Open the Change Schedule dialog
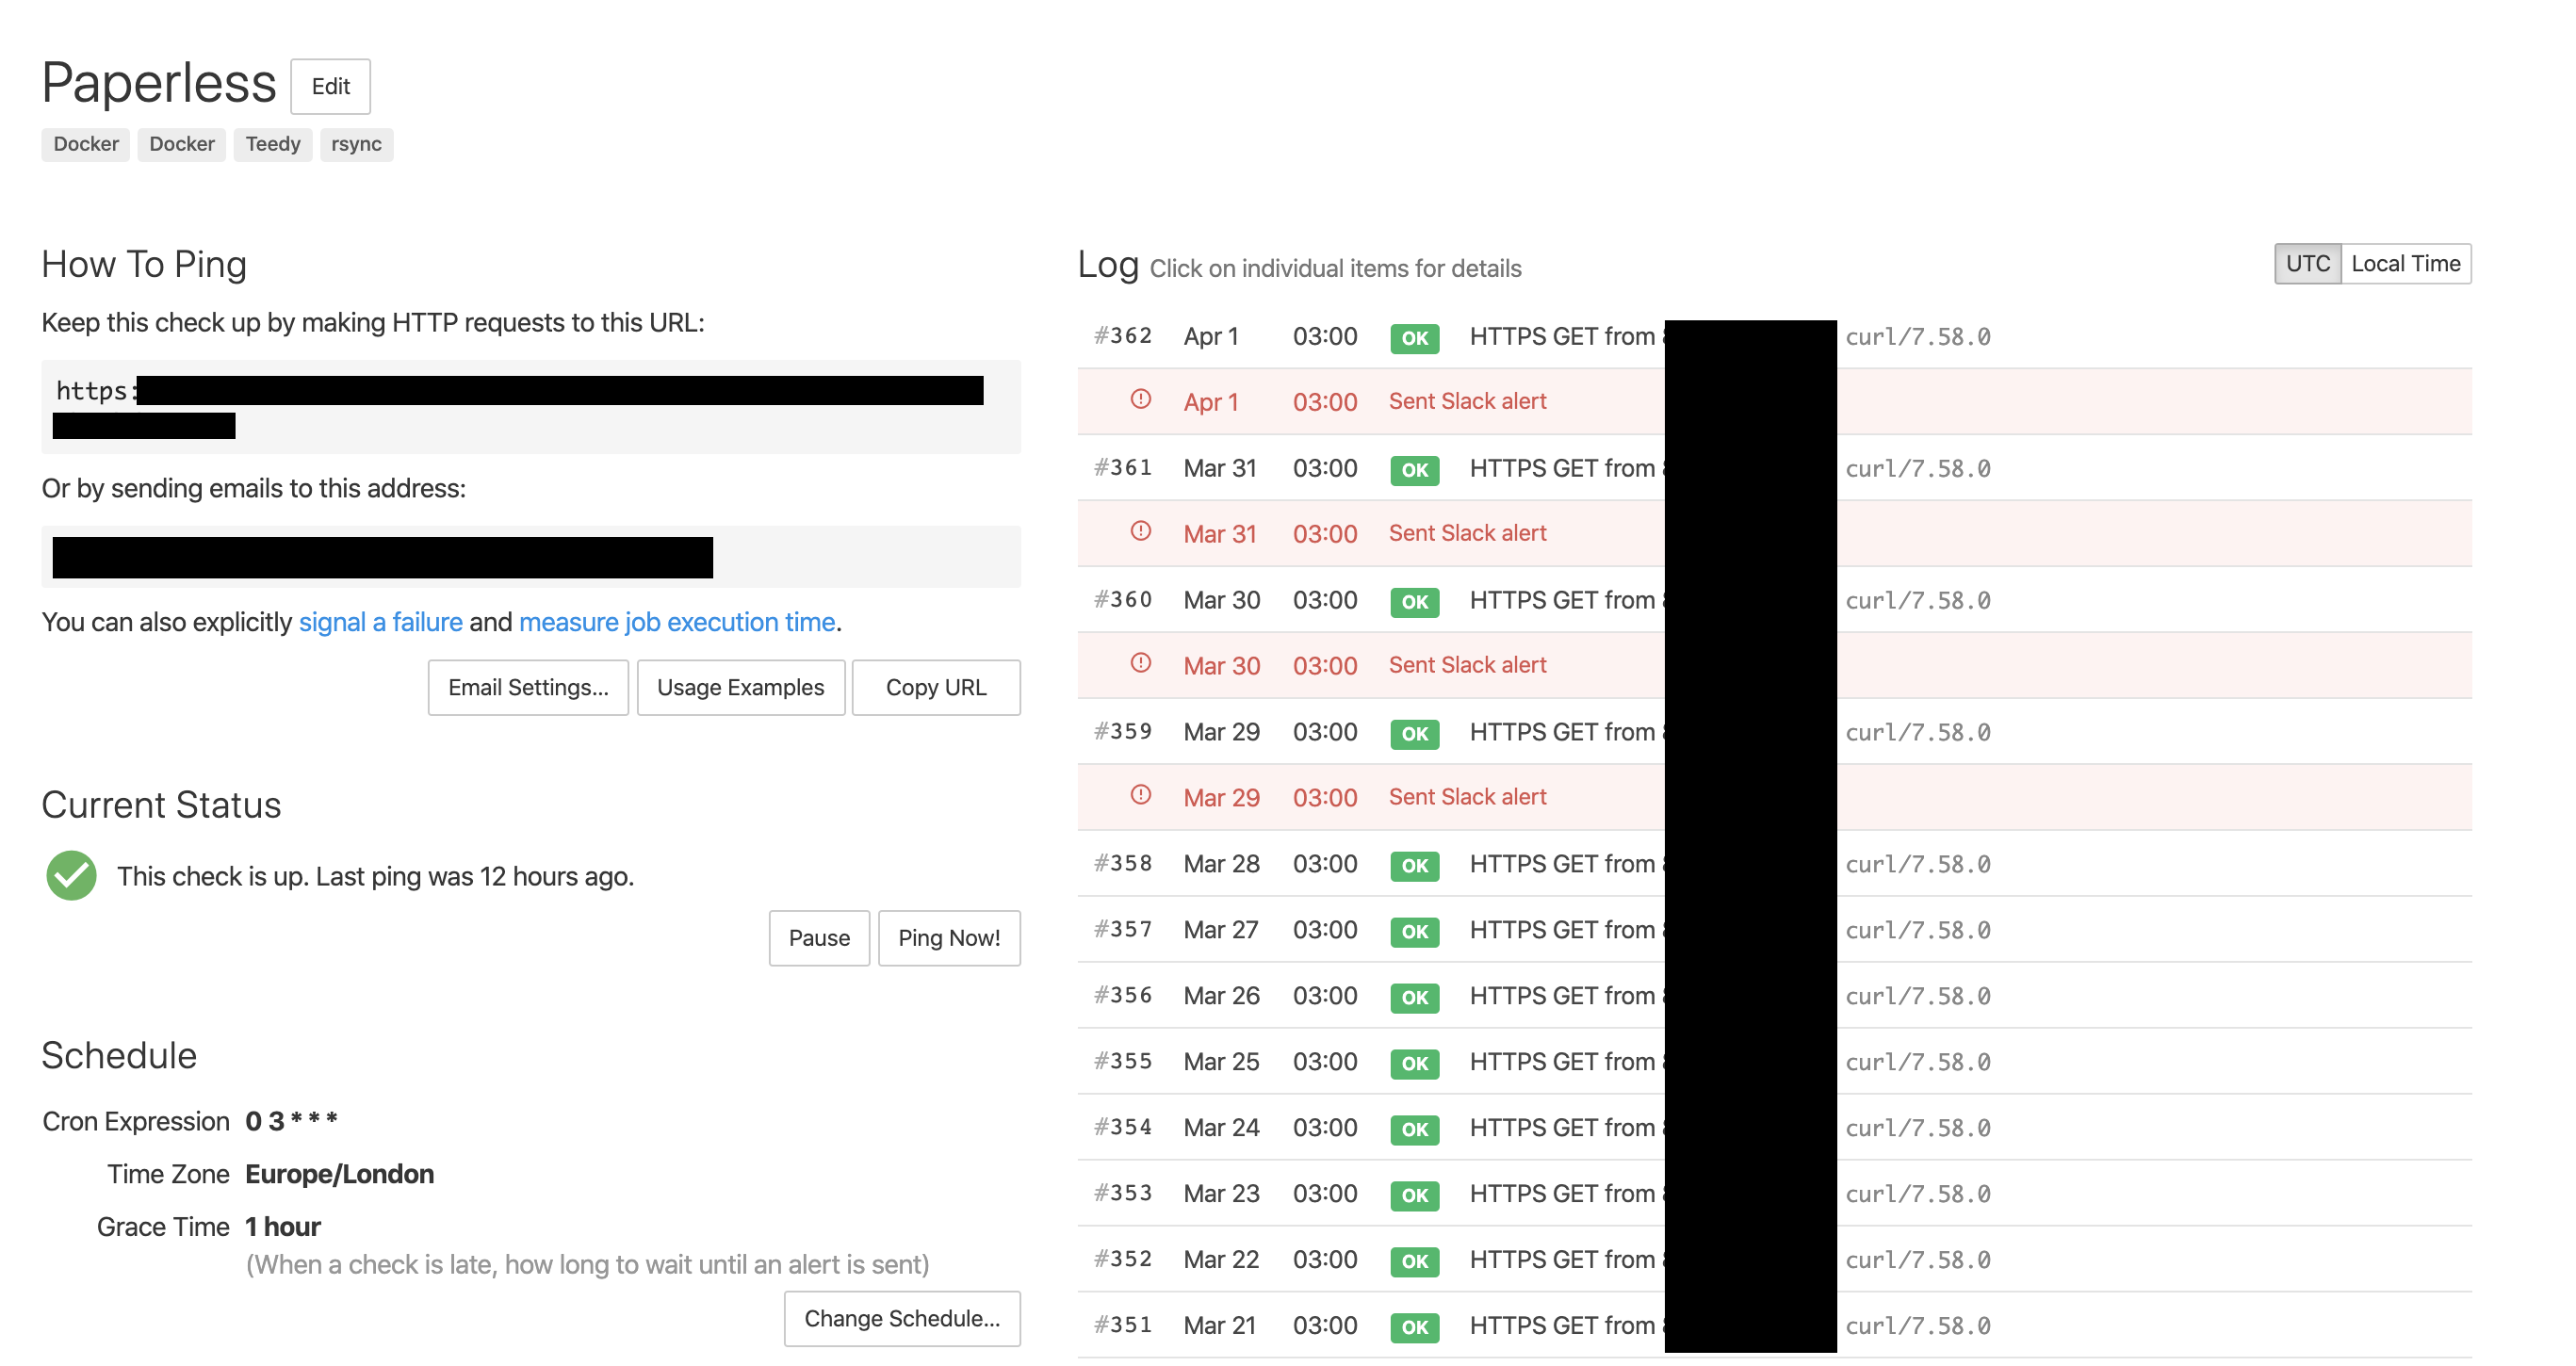The width and height of the screenshot is (2576, 1366). tap(901, 1318)
